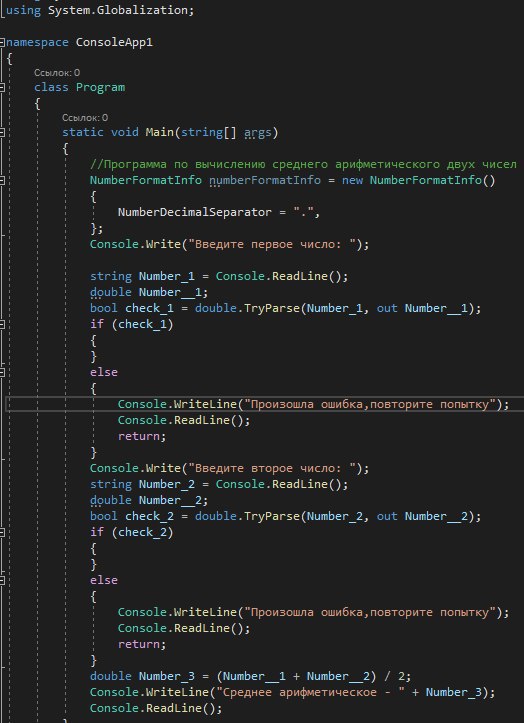Screen dimensions: 524x723
Task: Click the "Введите второе число: " string
Action: click(271, 468)
